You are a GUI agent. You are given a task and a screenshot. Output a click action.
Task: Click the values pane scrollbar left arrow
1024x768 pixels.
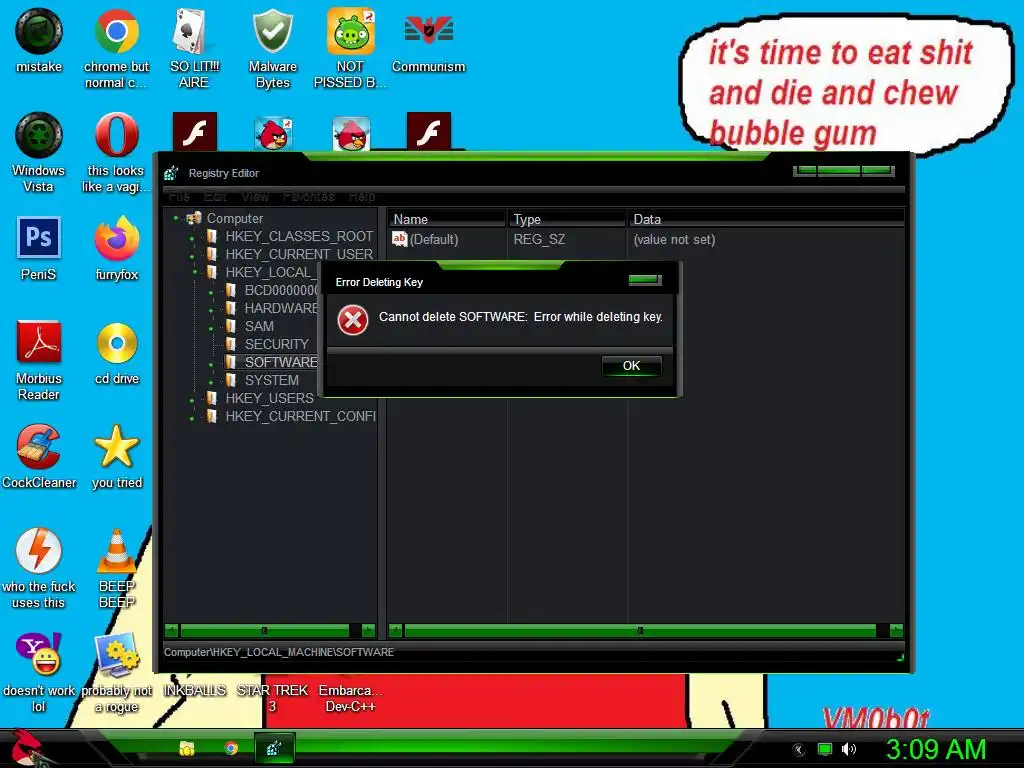(395, 630)
